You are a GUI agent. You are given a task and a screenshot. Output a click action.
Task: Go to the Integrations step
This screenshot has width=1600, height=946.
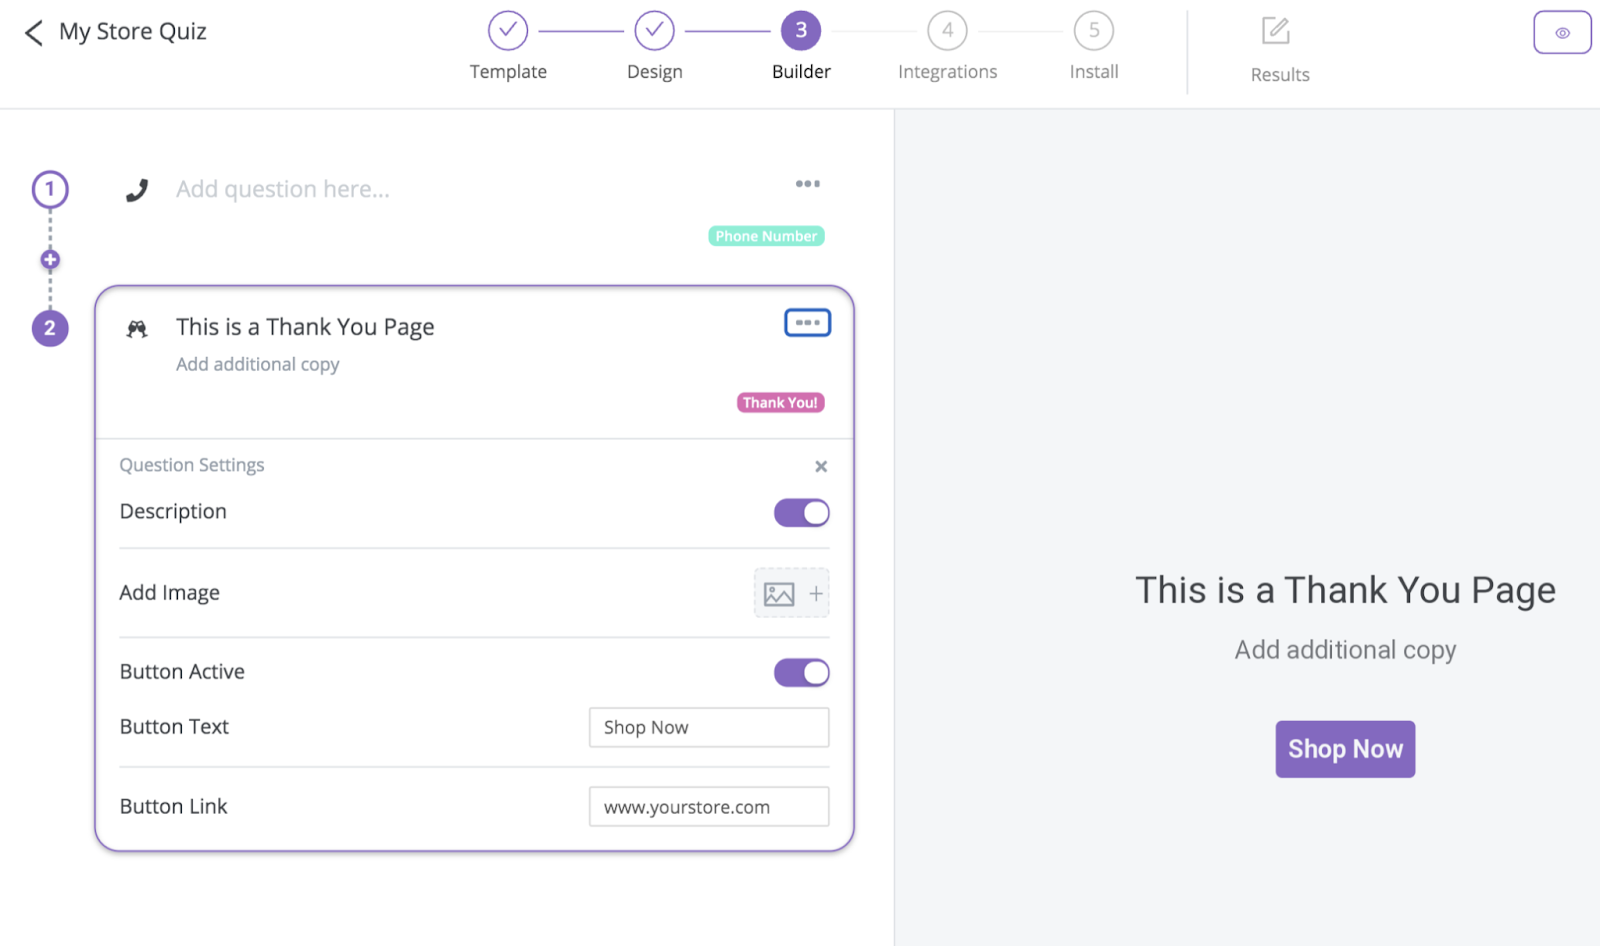[948, 46]
